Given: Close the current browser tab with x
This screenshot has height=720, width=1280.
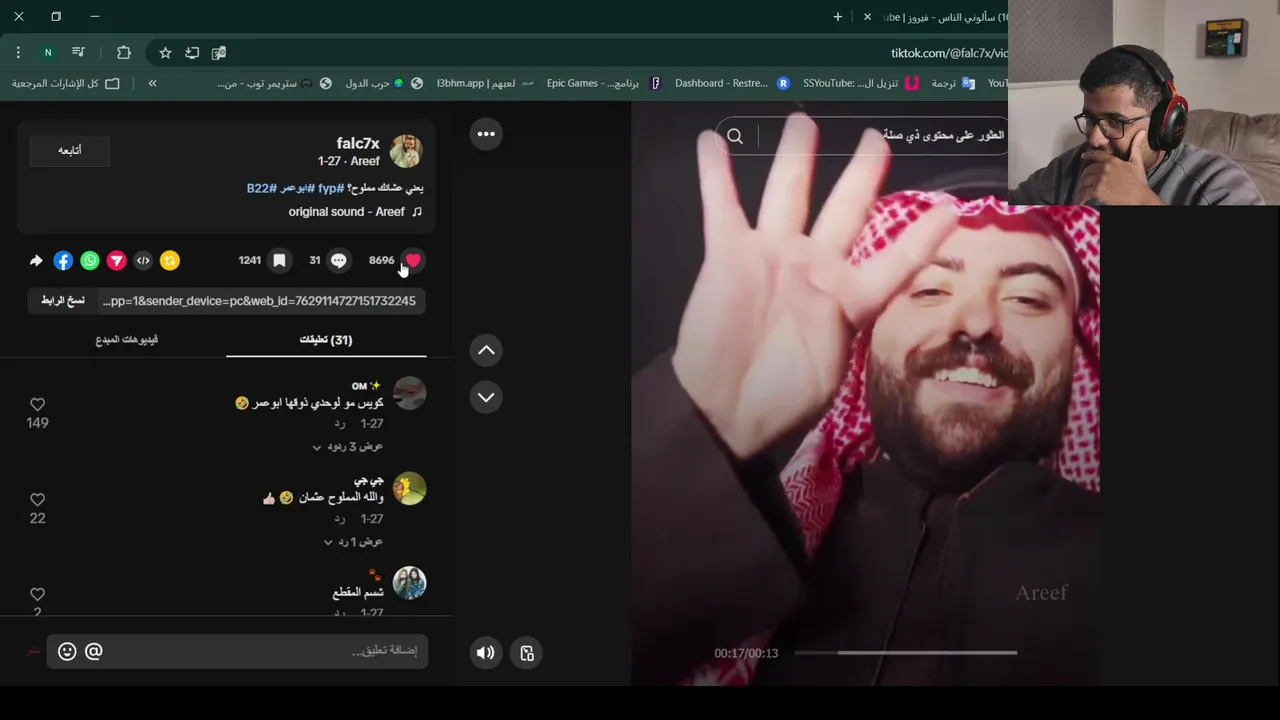Looking at the screenshot, I should pos(867,16).
